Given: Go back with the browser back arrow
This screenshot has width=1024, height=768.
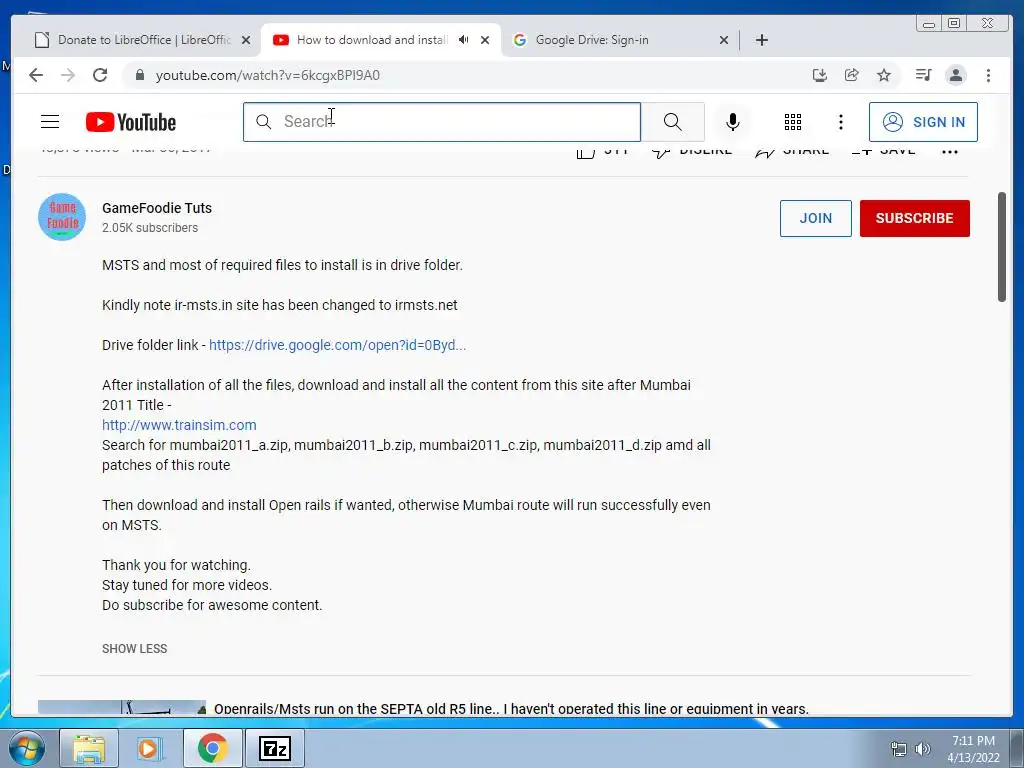Looking at the screenshot, I should [36, 75].
